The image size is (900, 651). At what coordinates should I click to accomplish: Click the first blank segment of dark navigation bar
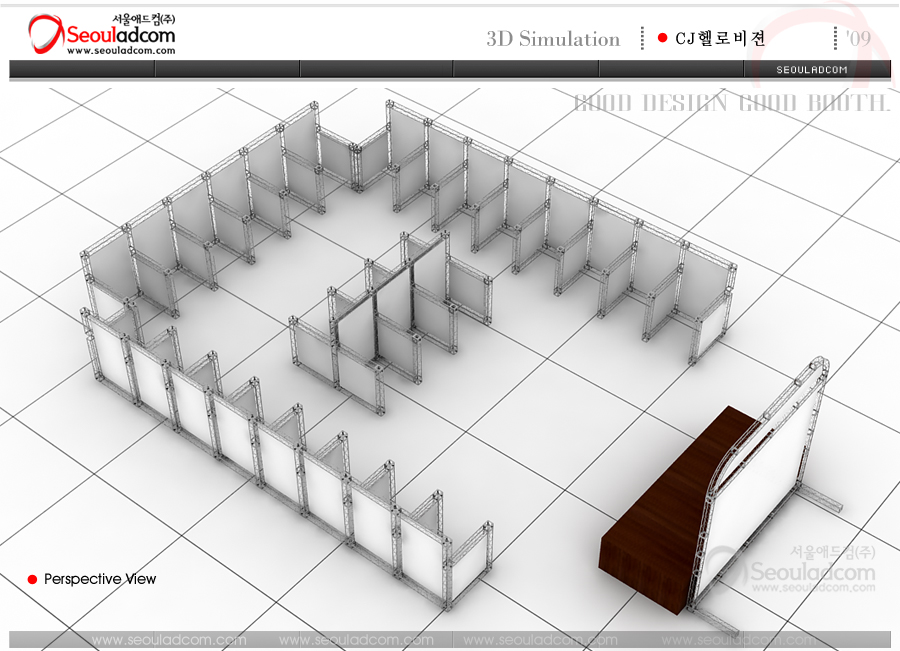82,69
